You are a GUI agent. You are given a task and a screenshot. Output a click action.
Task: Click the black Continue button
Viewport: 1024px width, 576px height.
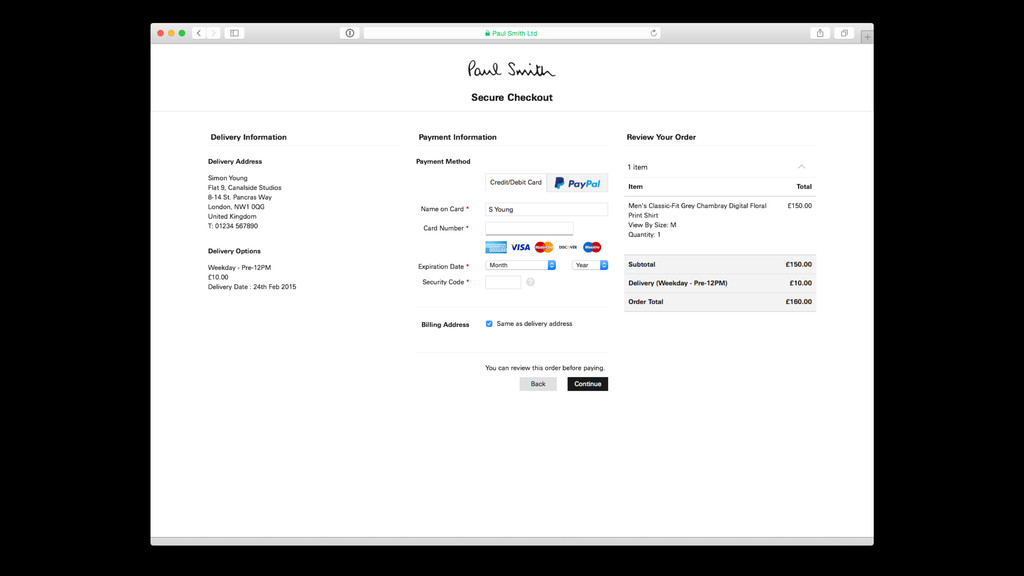click(x=588, y=384)
